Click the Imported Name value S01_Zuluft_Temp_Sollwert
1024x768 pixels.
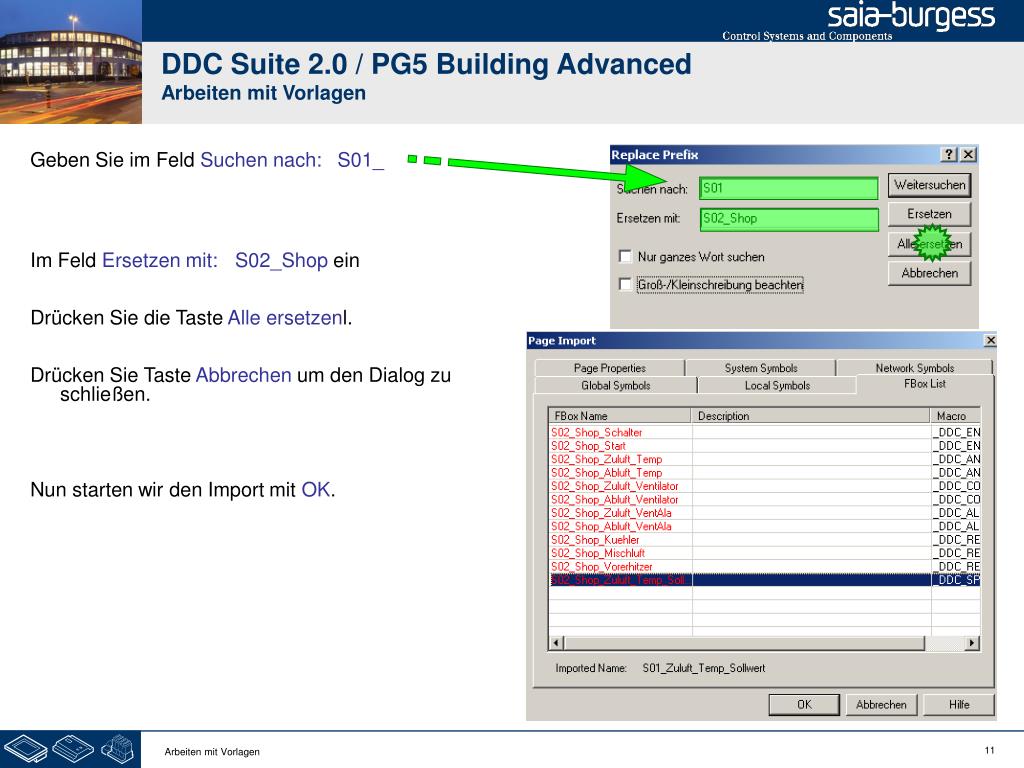703,668
